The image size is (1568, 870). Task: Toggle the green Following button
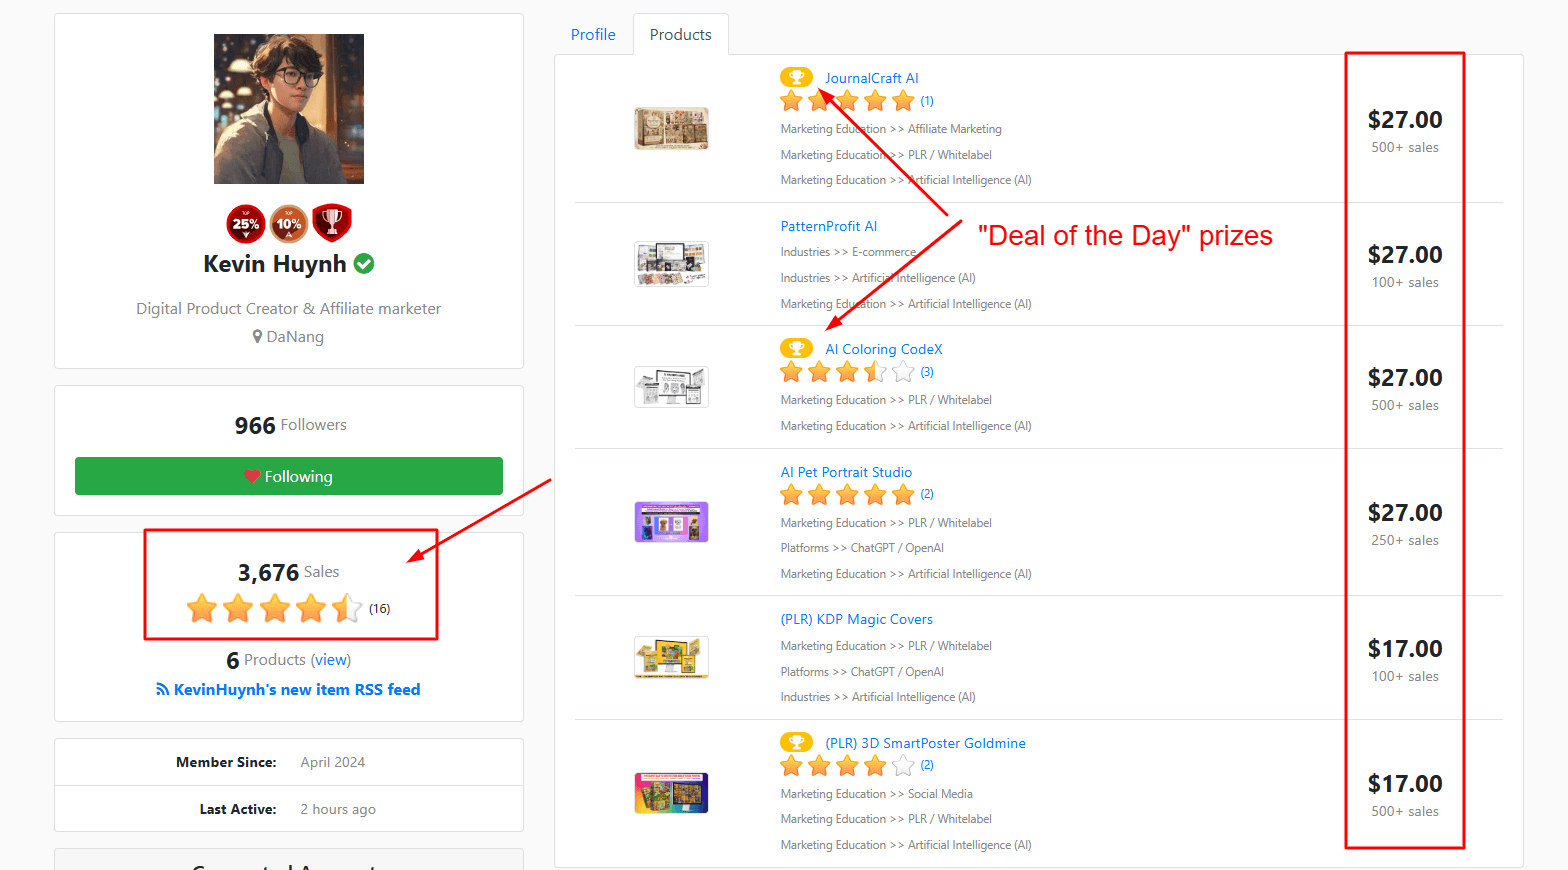[289, 476]
